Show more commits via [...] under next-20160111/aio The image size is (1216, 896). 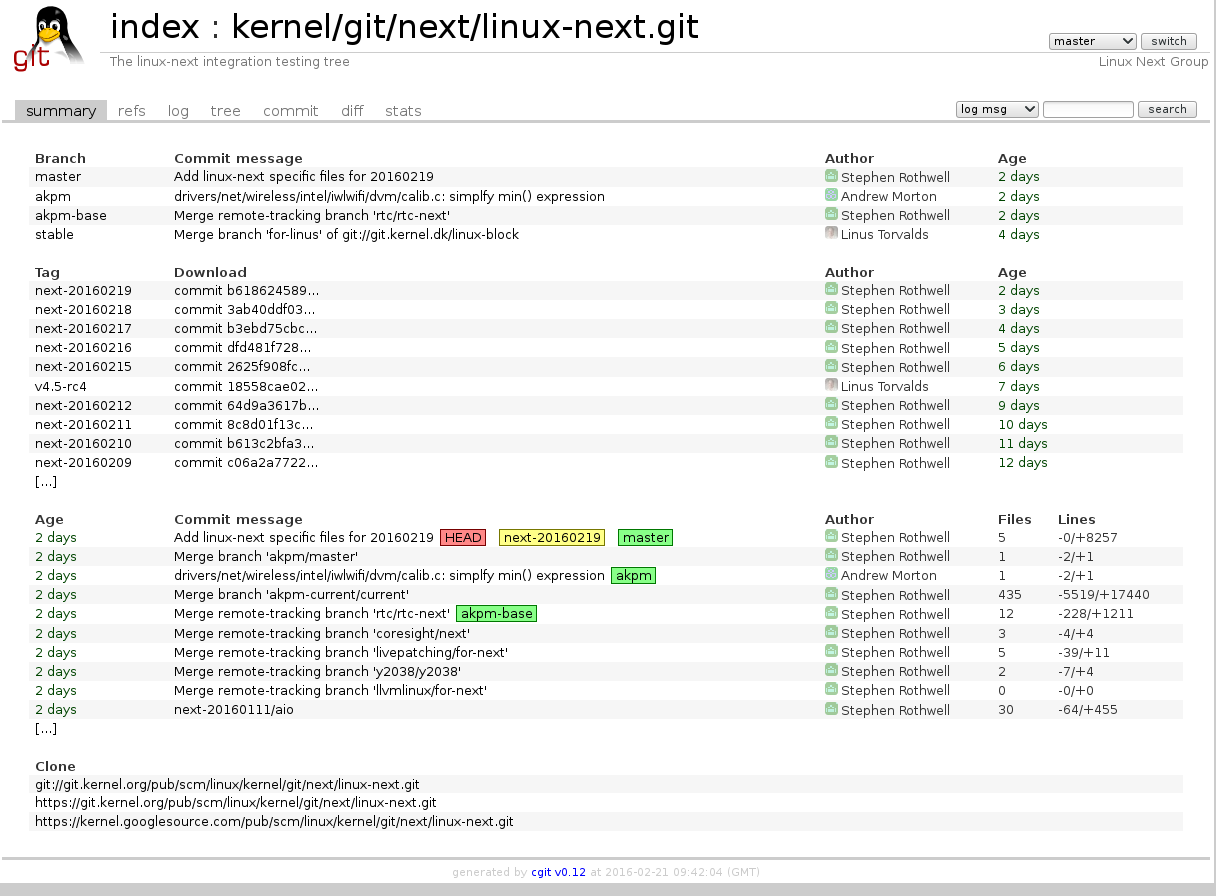coord(46,728)
